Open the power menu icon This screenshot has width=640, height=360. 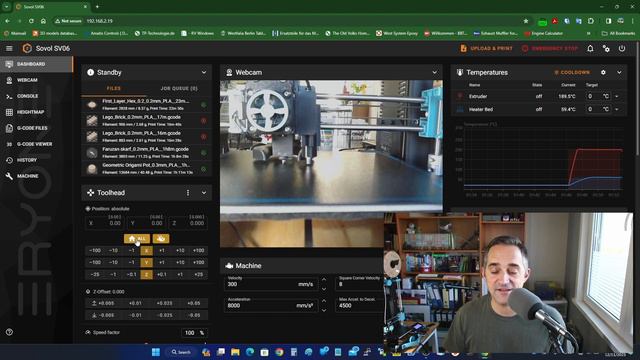pyautogui.click(x=622, y=48)
